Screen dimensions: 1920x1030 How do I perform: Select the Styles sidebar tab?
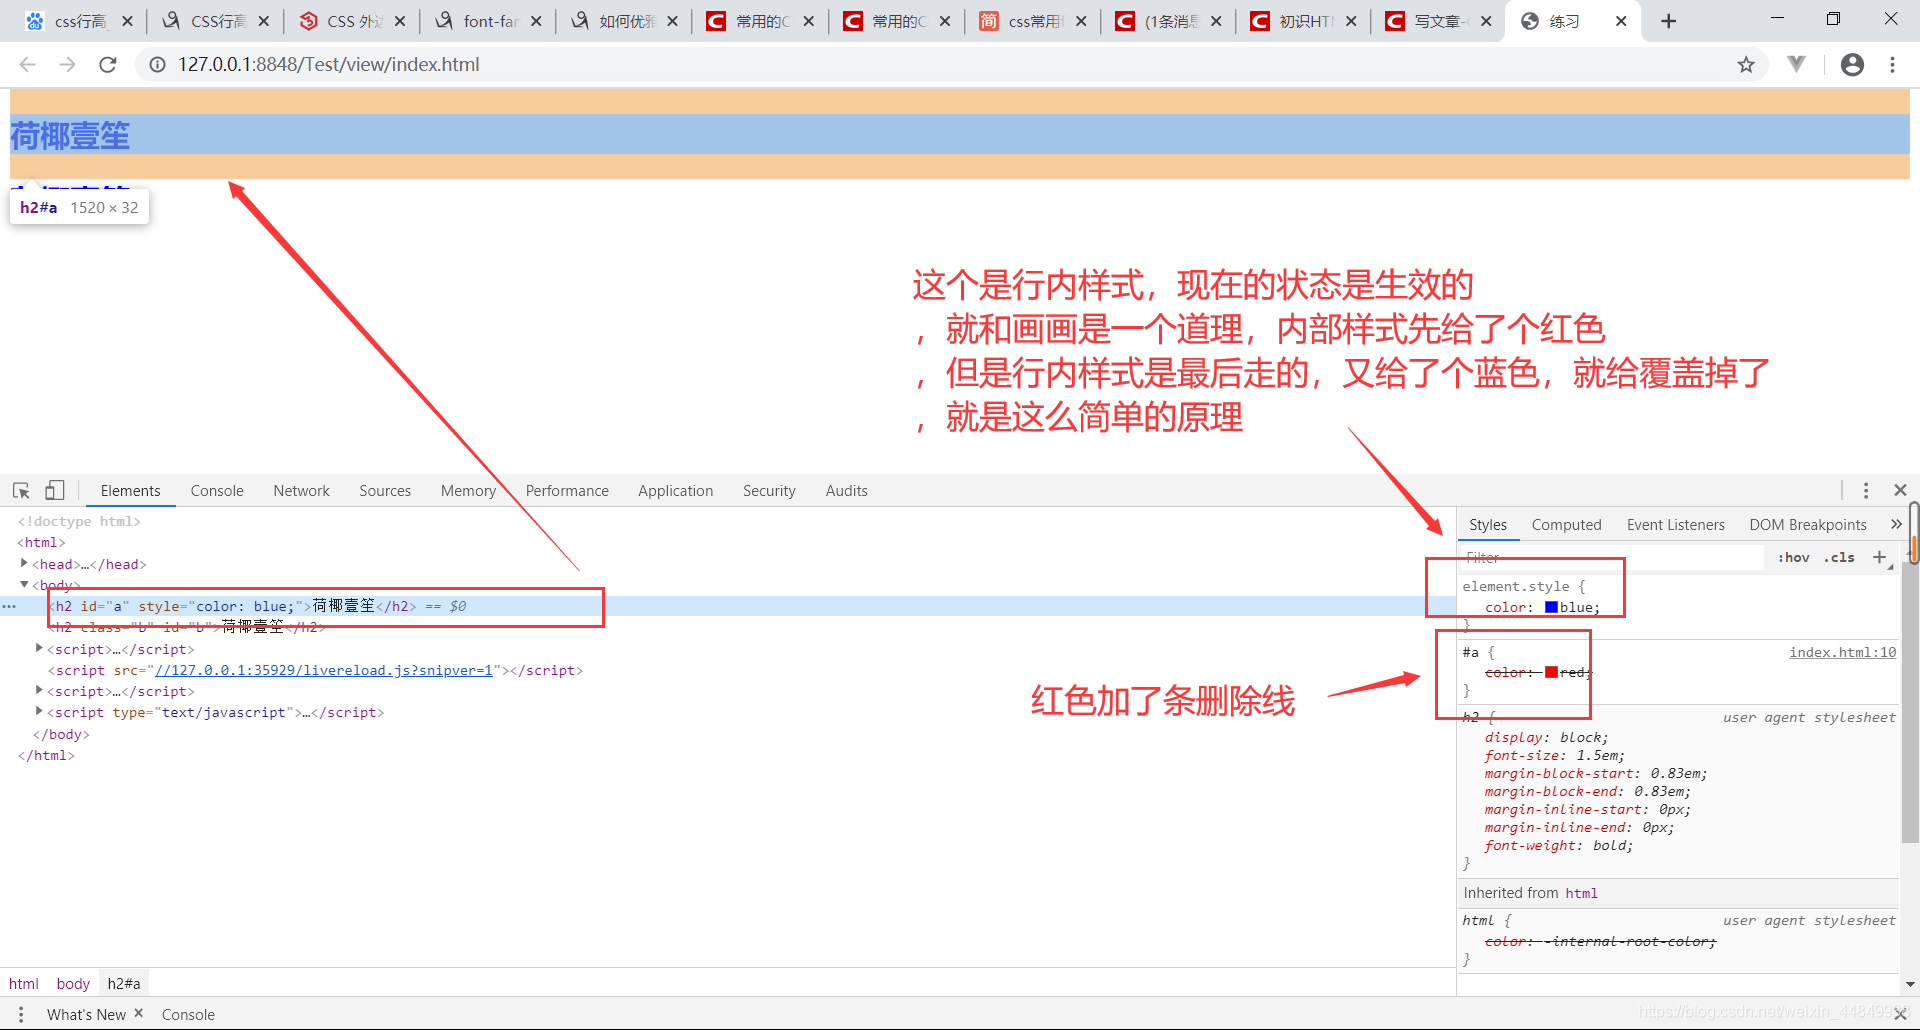coord(1487,524)
